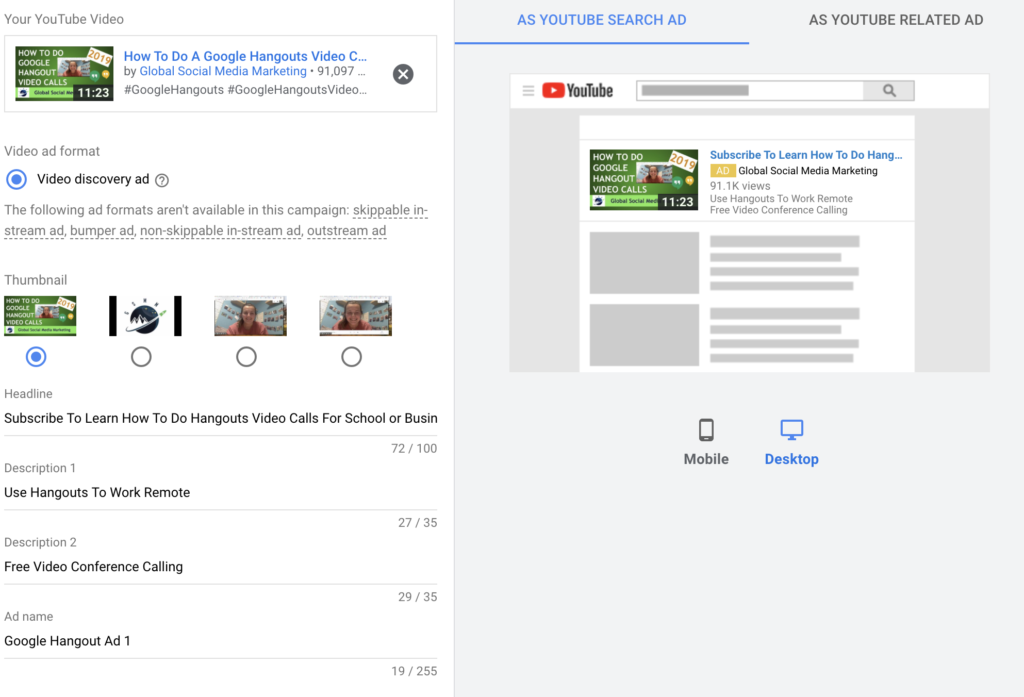Choose the third thumbnail of the presenter
Image resolution: width=1024 pixels, height=697 pixels.
click(250, 316)
